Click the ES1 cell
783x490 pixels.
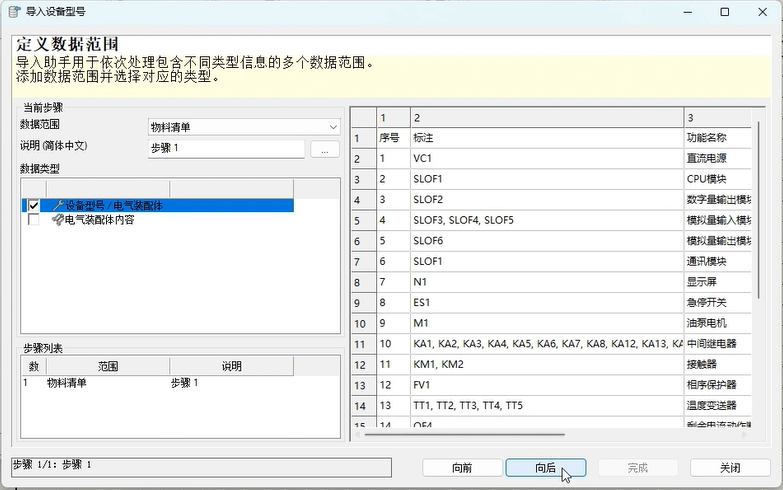click(x=547, y=303)
